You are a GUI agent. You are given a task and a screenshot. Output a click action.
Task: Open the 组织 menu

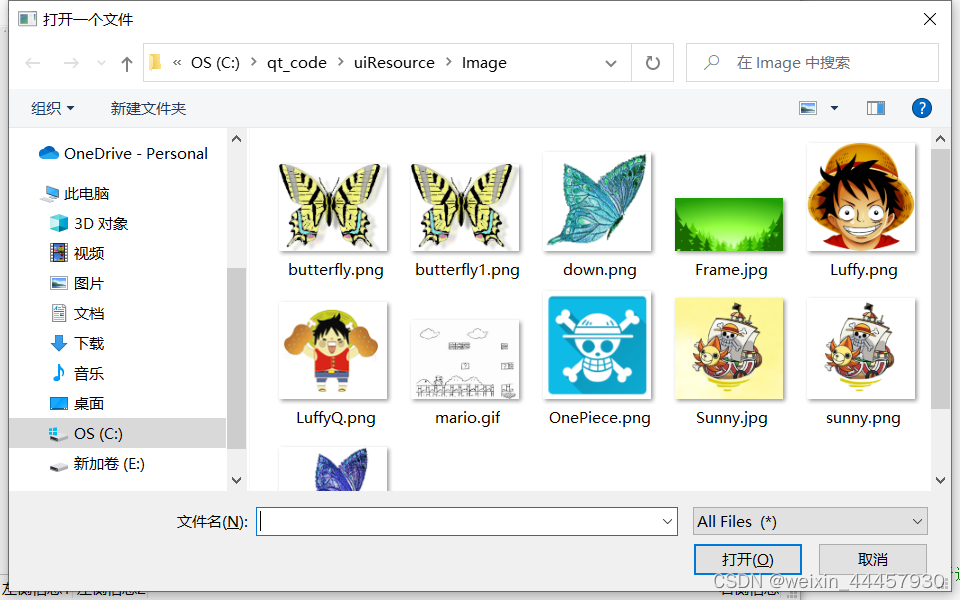click(x=52, y=108)
